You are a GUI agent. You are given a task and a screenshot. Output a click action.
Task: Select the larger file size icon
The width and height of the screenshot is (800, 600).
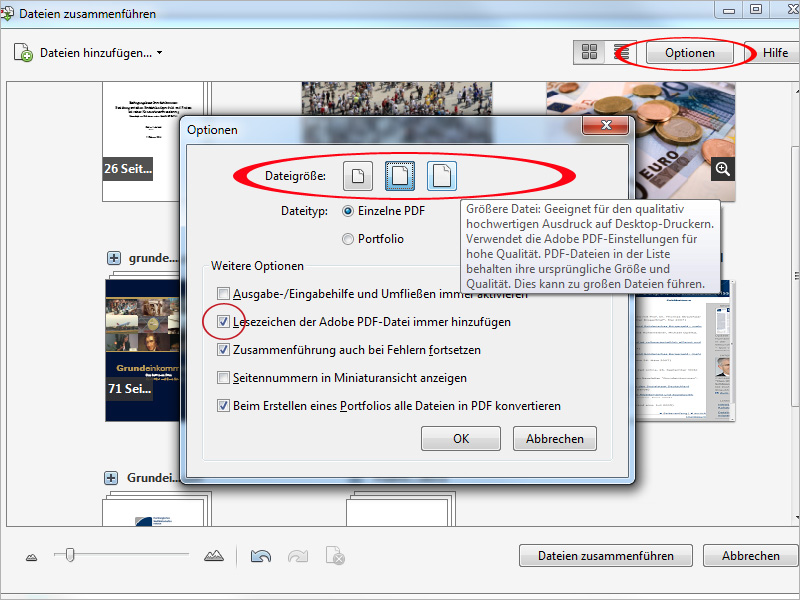click(441, 176)
